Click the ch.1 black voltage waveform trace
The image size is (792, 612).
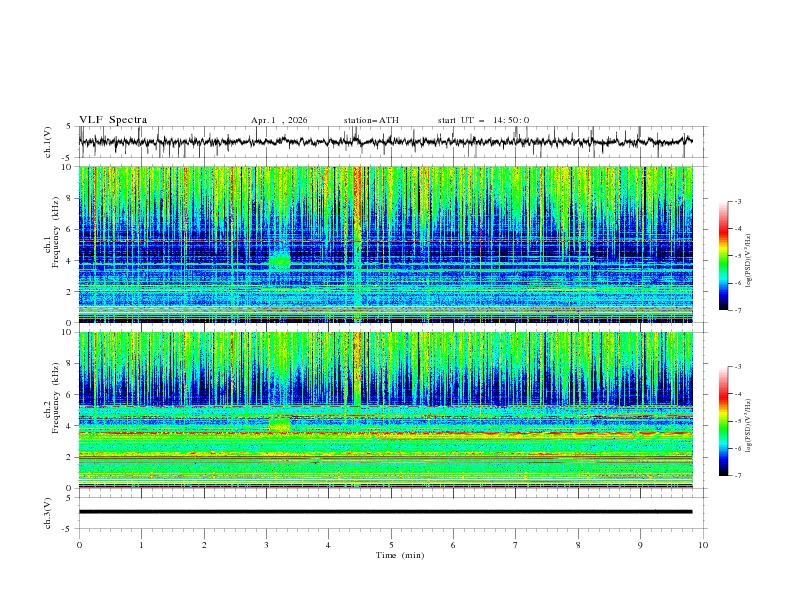click(385, 141)
